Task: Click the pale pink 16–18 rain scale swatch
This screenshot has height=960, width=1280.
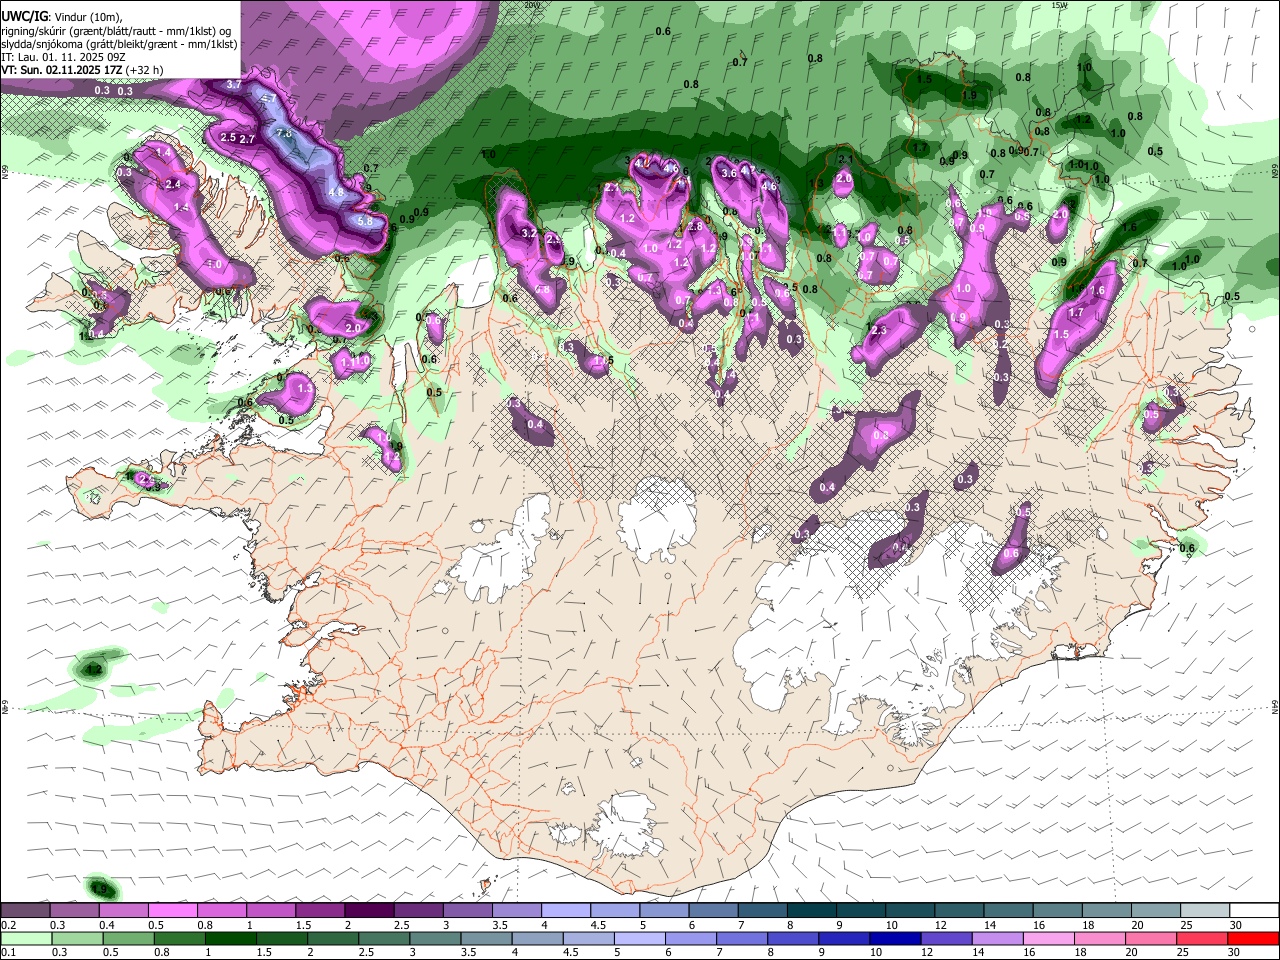Action: coord(1047,938)
